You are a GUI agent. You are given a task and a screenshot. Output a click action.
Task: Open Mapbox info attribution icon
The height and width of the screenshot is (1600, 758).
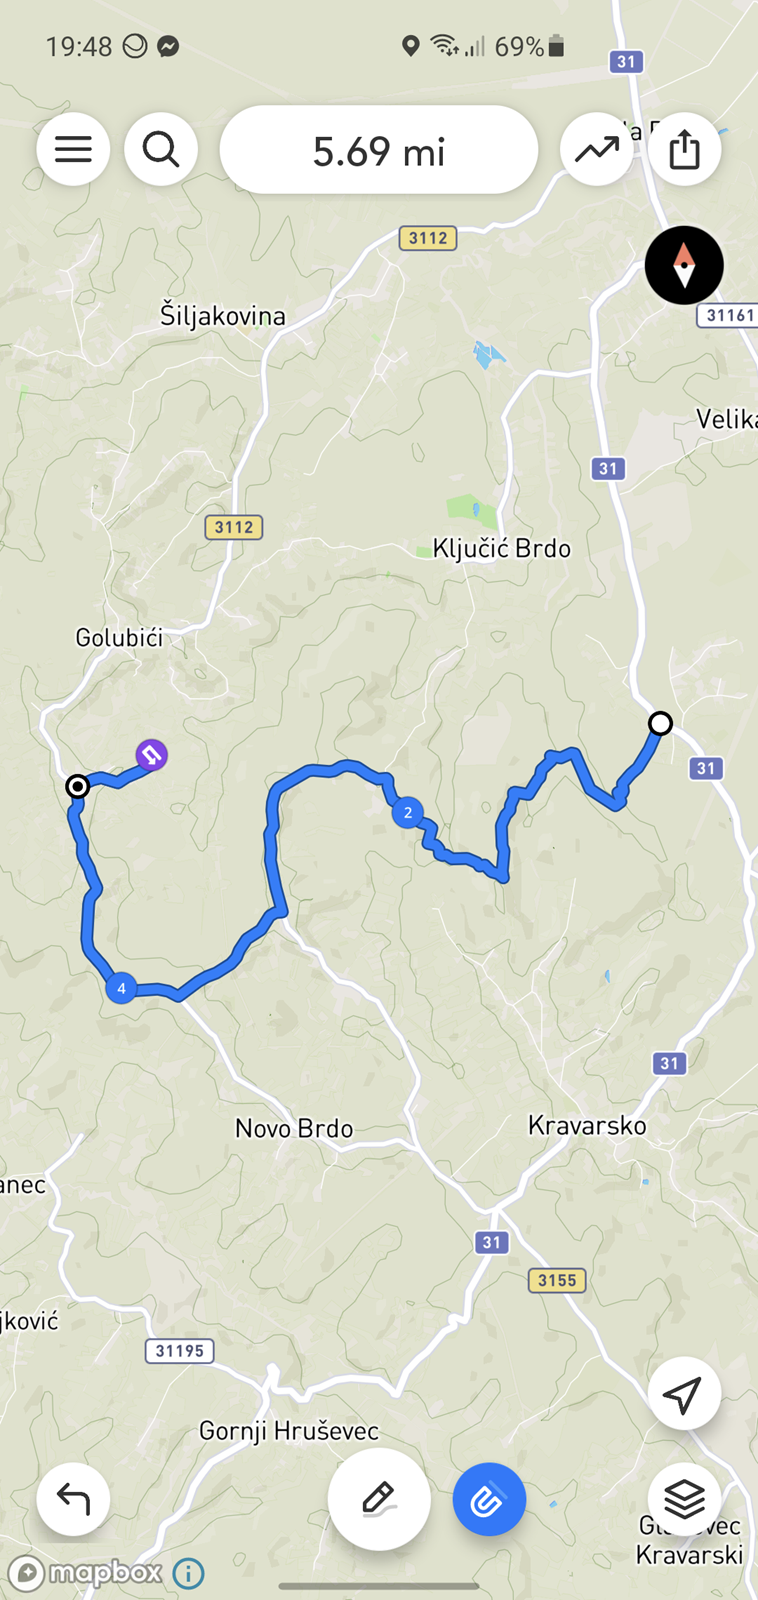coord(188,1574)
